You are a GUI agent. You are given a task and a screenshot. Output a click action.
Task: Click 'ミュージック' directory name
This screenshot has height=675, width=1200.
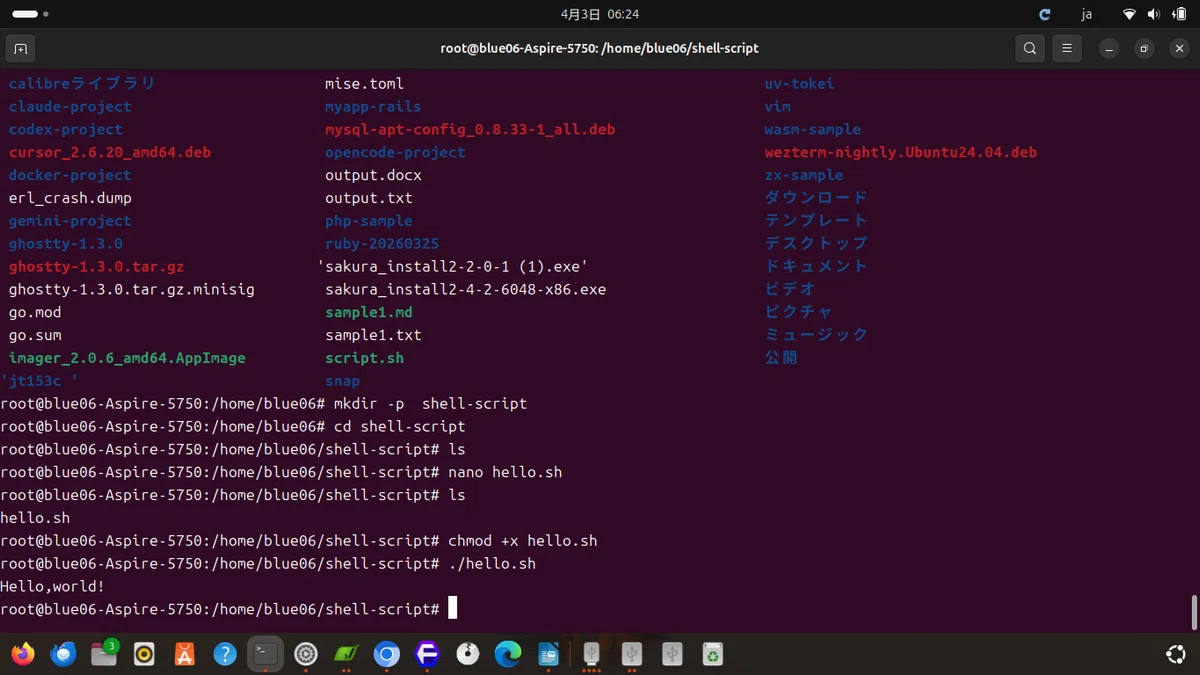tap(816, 335)
